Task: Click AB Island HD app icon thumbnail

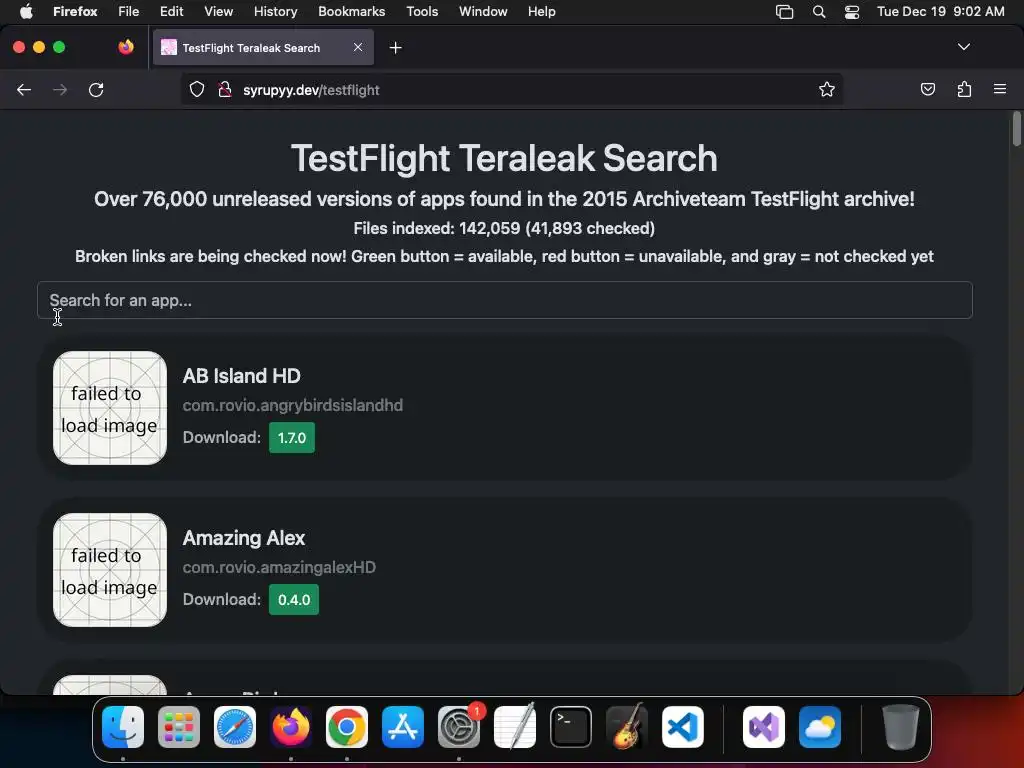Action: point(110,408)
